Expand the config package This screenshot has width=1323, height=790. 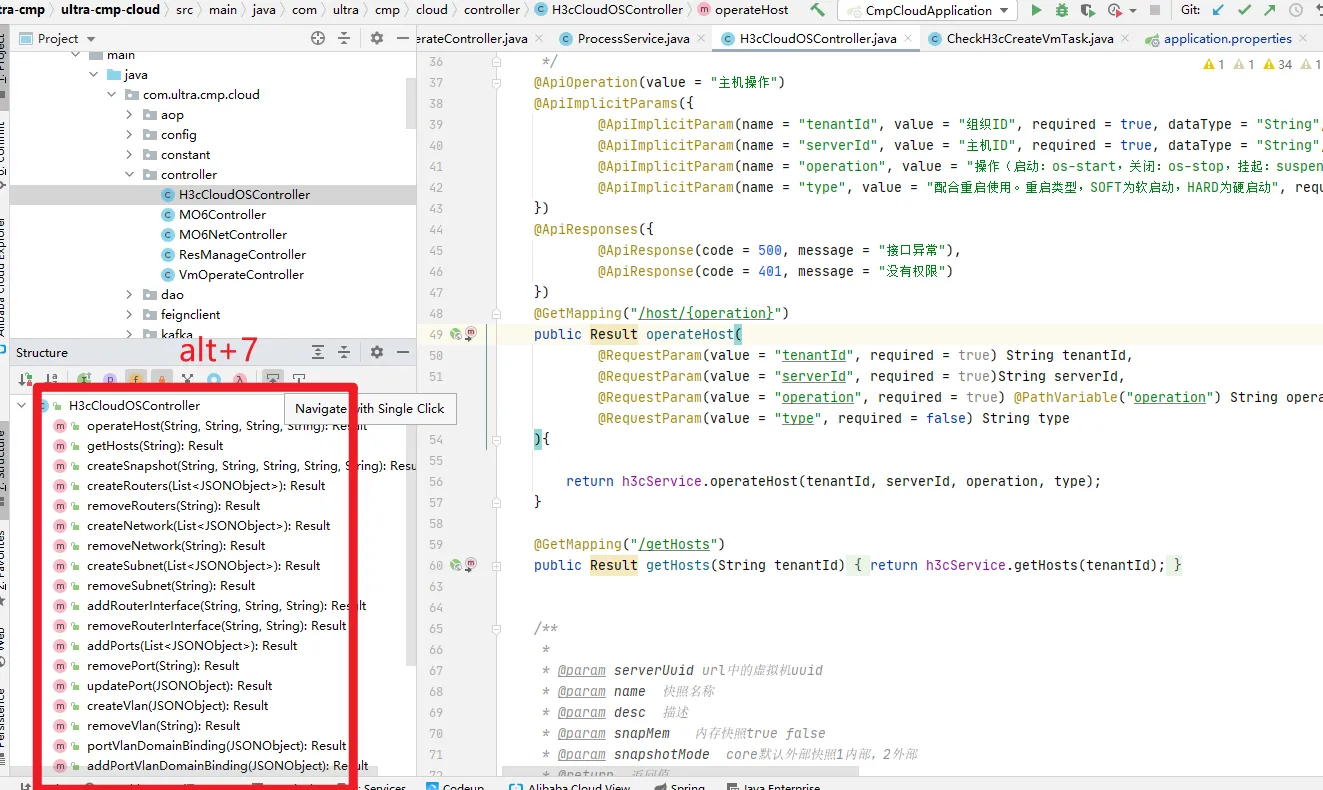point(130,135)
